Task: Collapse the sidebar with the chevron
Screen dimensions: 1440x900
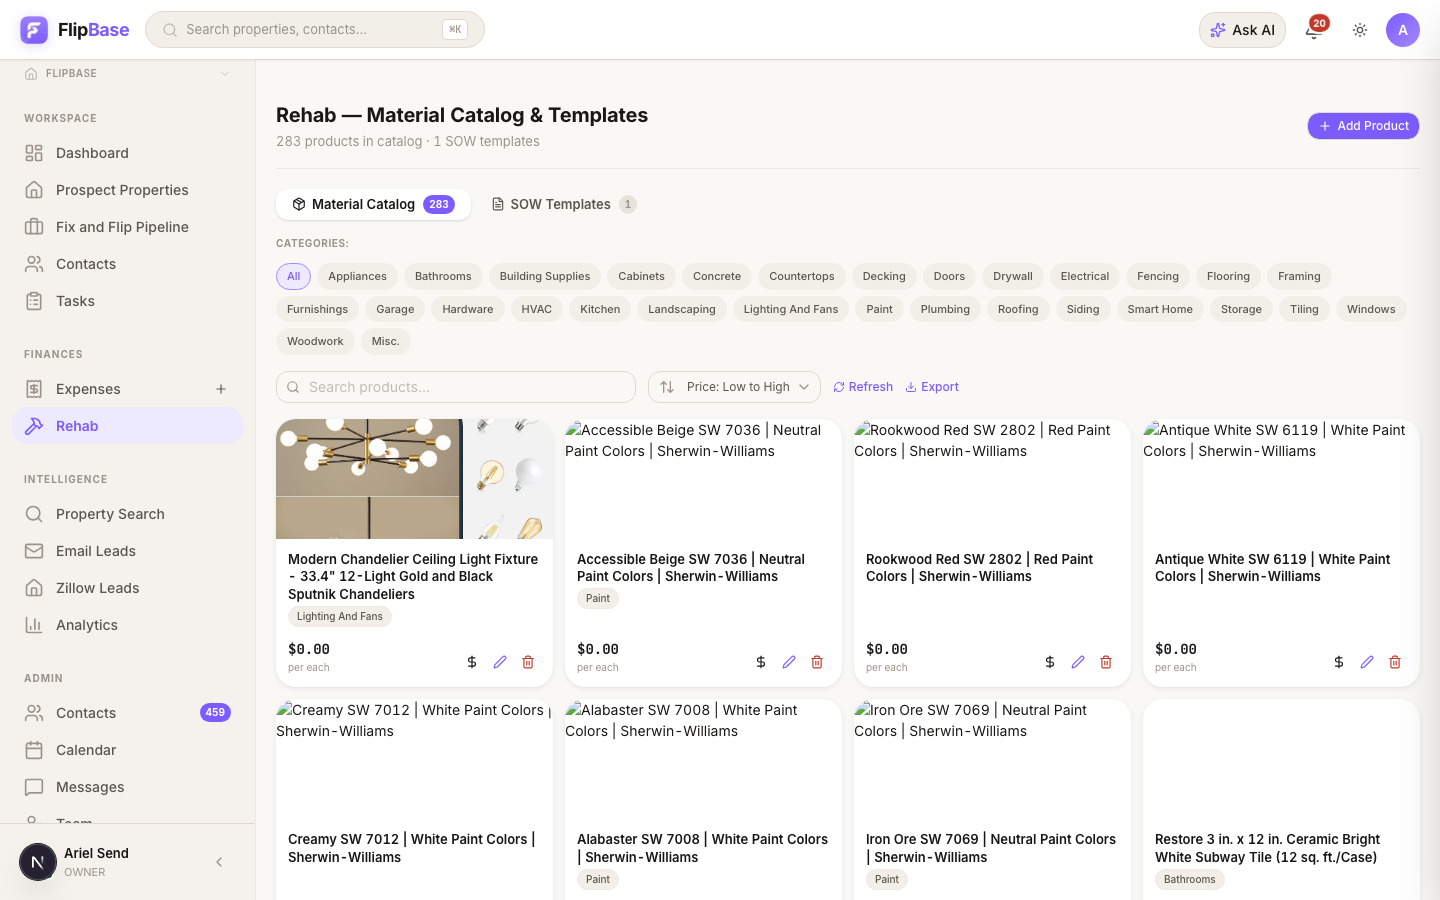Action: 219,862
